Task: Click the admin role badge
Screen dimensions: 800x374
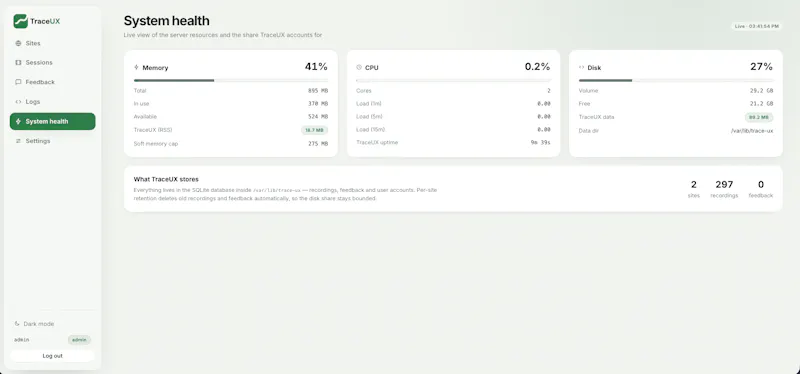Action: [79, 340]
